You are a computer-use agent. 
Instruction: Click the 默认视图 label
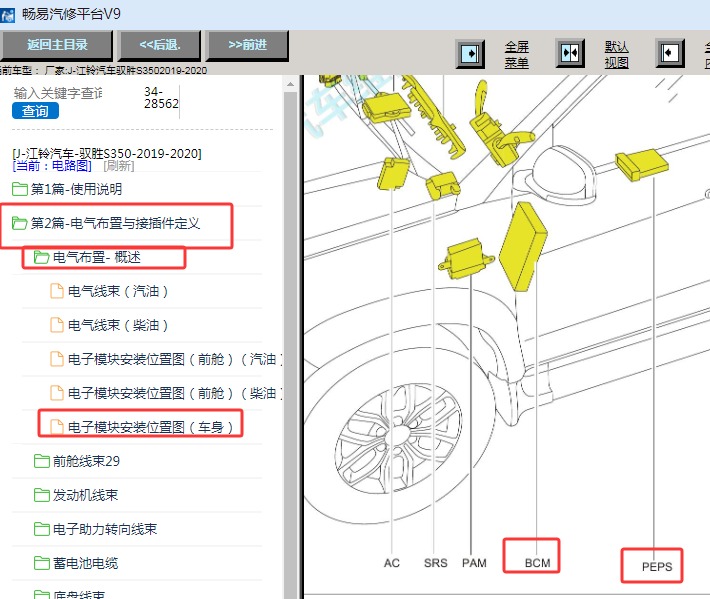616,54
